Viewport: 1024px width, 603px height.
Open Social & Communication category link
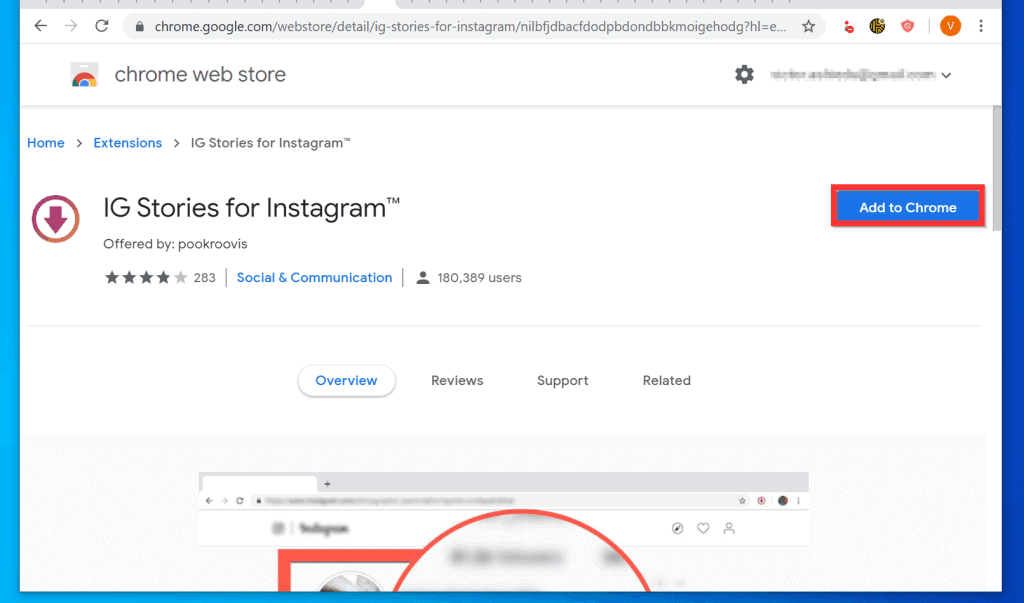pyautogui.click(x=314, y=278)
